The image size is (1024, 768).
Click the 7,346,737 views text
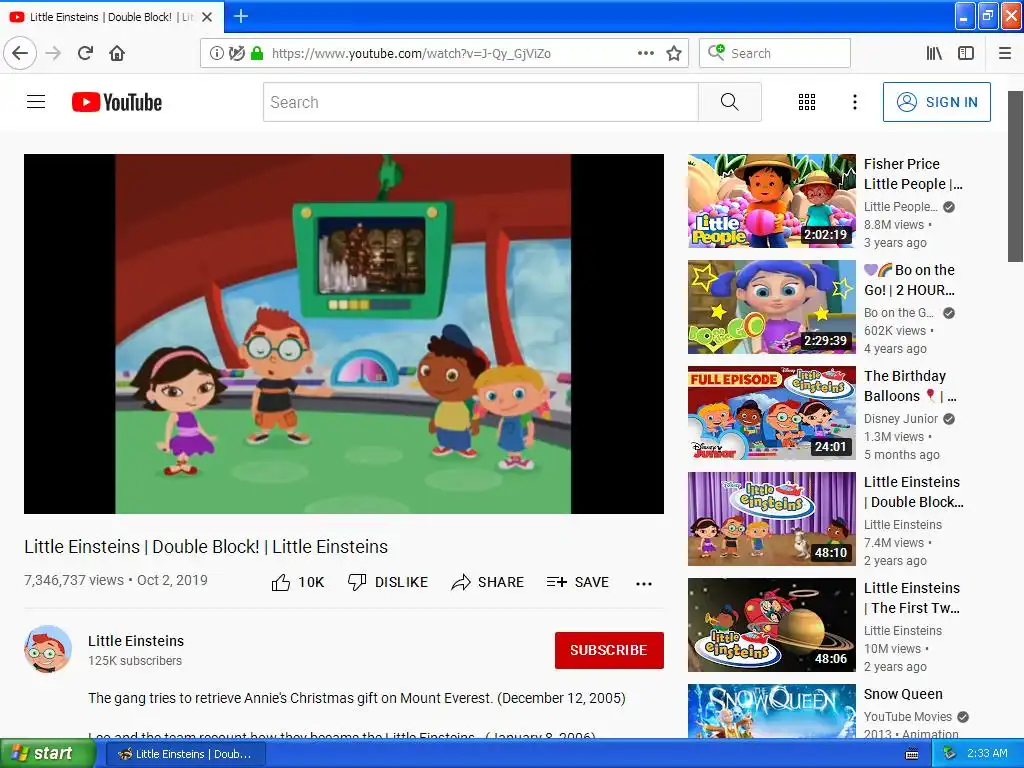[74, 580]
